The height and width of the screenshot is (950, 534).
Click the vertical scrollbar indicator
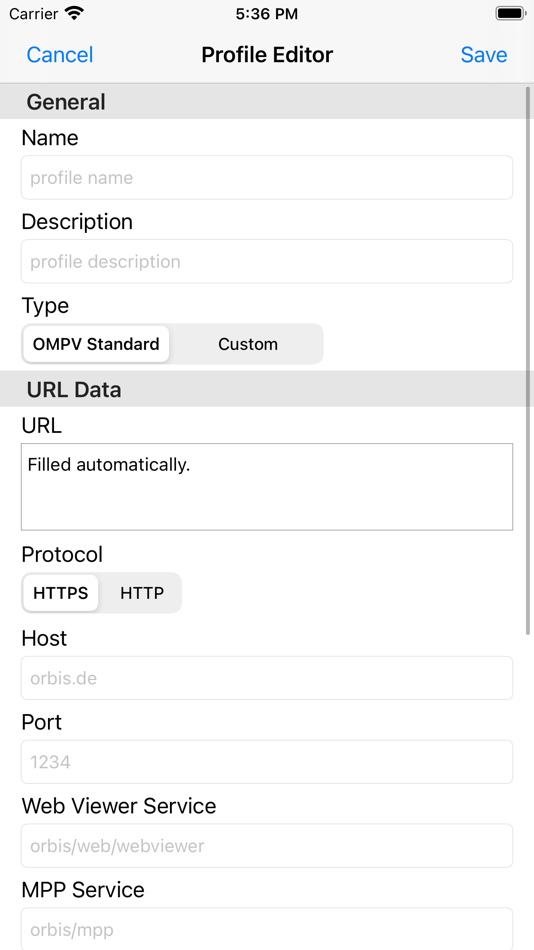528,361
